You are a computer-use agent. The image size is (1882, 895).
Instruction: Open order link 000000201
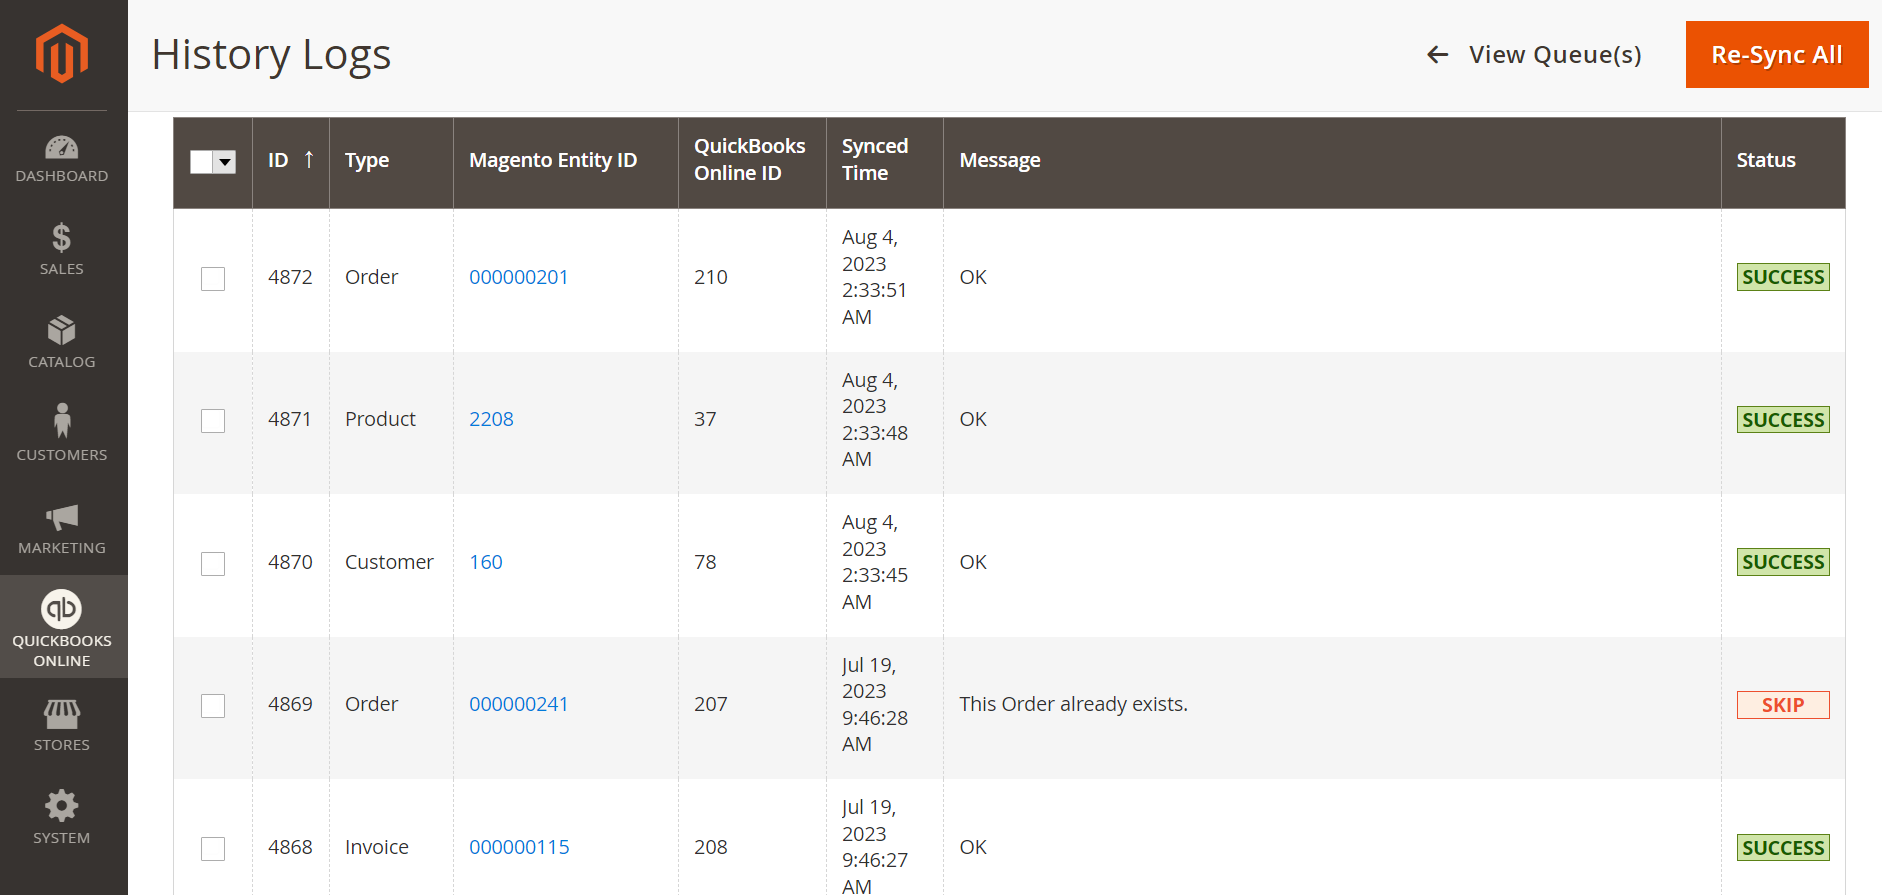coord(519,277)
